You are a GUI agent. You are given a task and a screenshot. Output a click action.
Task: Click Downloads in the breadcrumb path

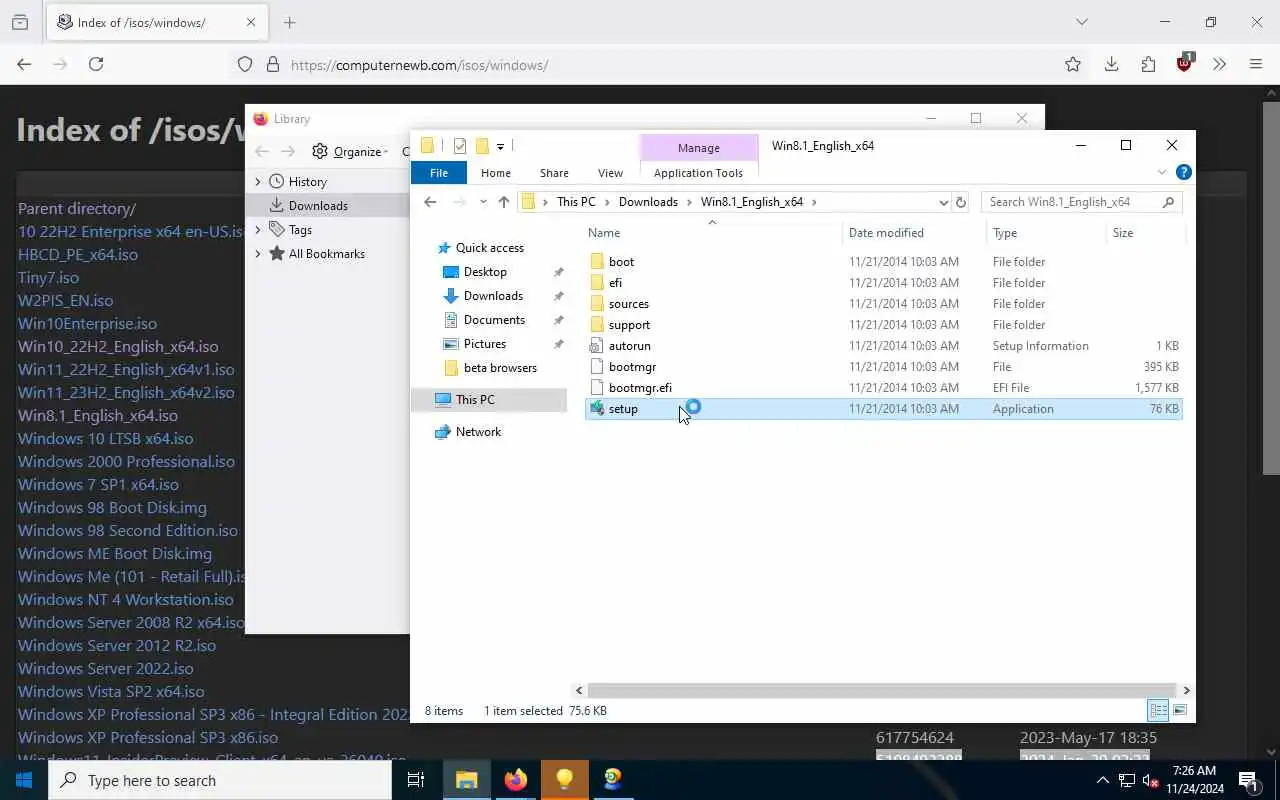tap(648, 202)
